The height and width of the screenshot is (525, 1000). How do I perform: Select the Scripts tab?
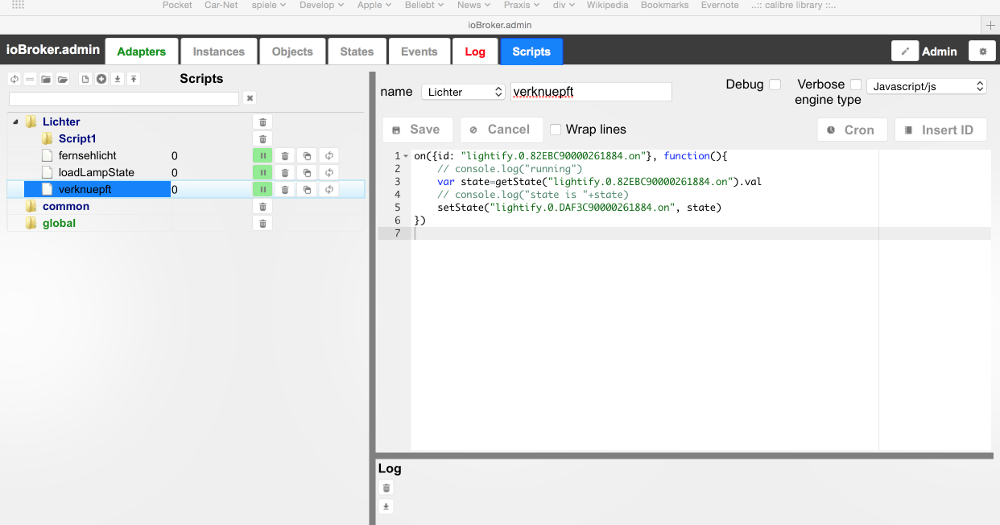[531, 52]
